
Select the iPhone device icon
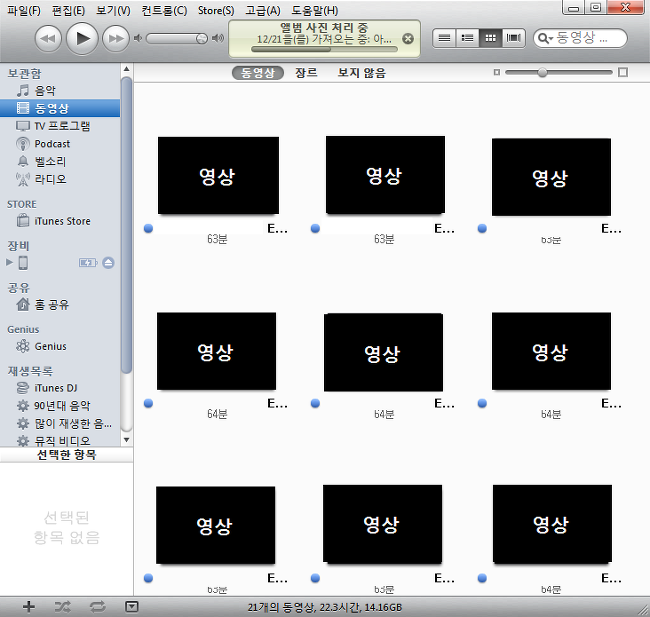pos(23,263)
